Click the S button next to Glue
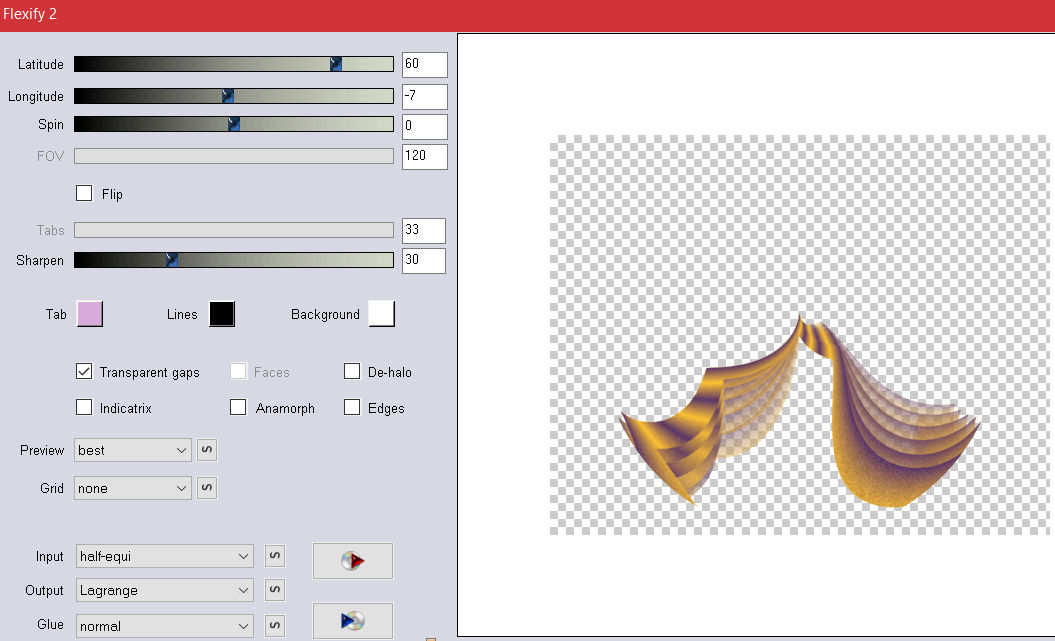This screenshot has width=1055, height=641. 275,626
